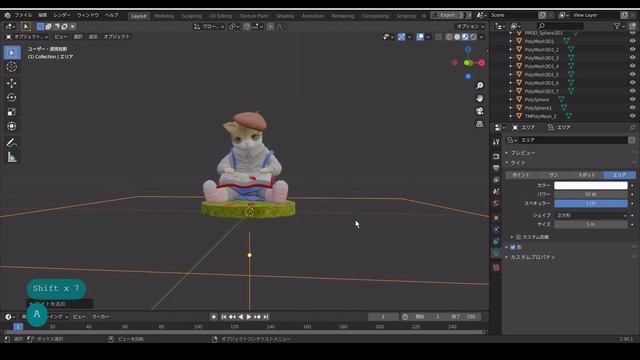Open the グローバル transform orientation dropdown
The height and width of the screenshot is (360, 640).
click(209, 27)
